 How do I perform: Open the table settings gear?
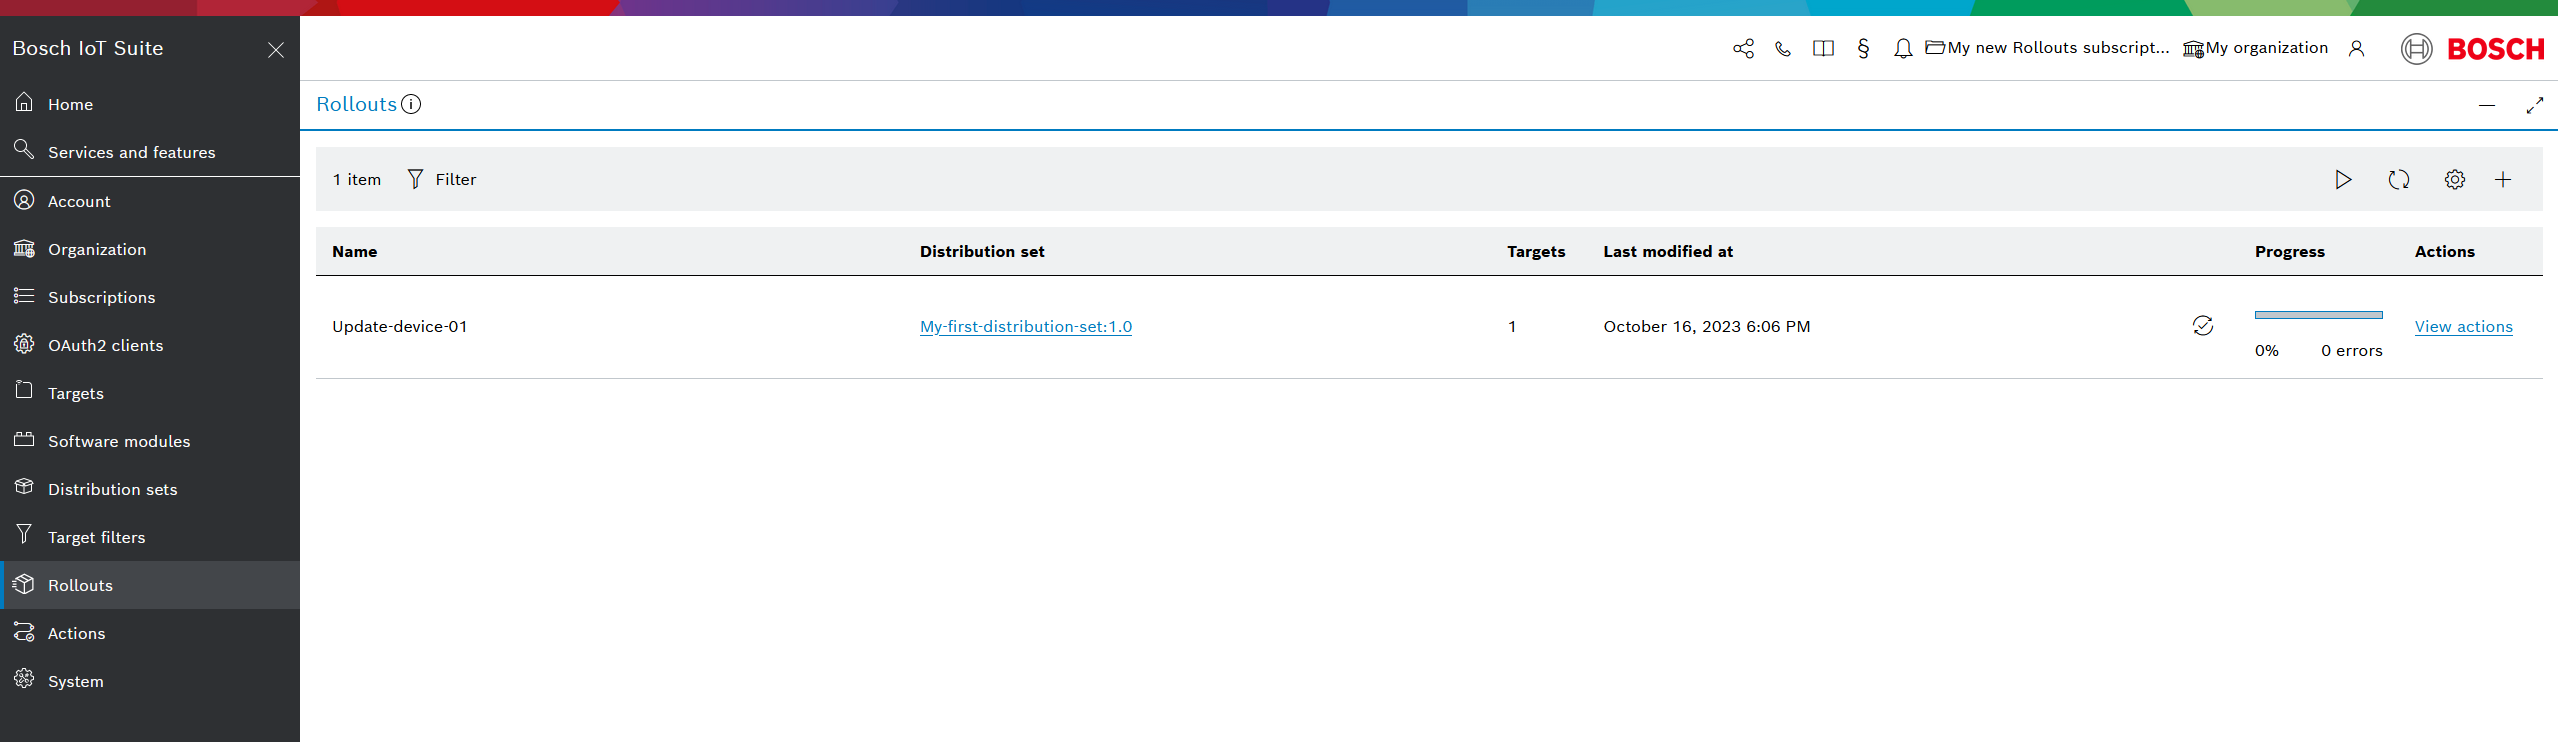[2455, 180]
